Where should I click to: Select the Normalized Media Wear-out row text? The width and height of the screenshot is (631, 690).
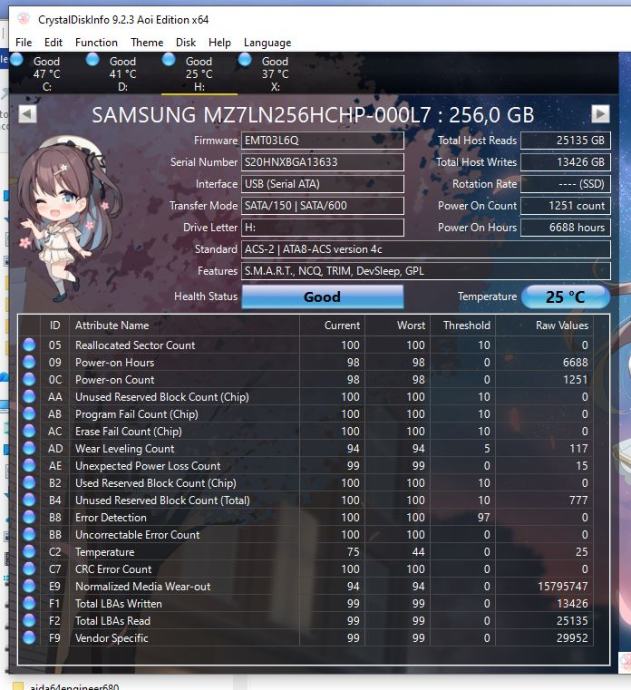point(143,587)
